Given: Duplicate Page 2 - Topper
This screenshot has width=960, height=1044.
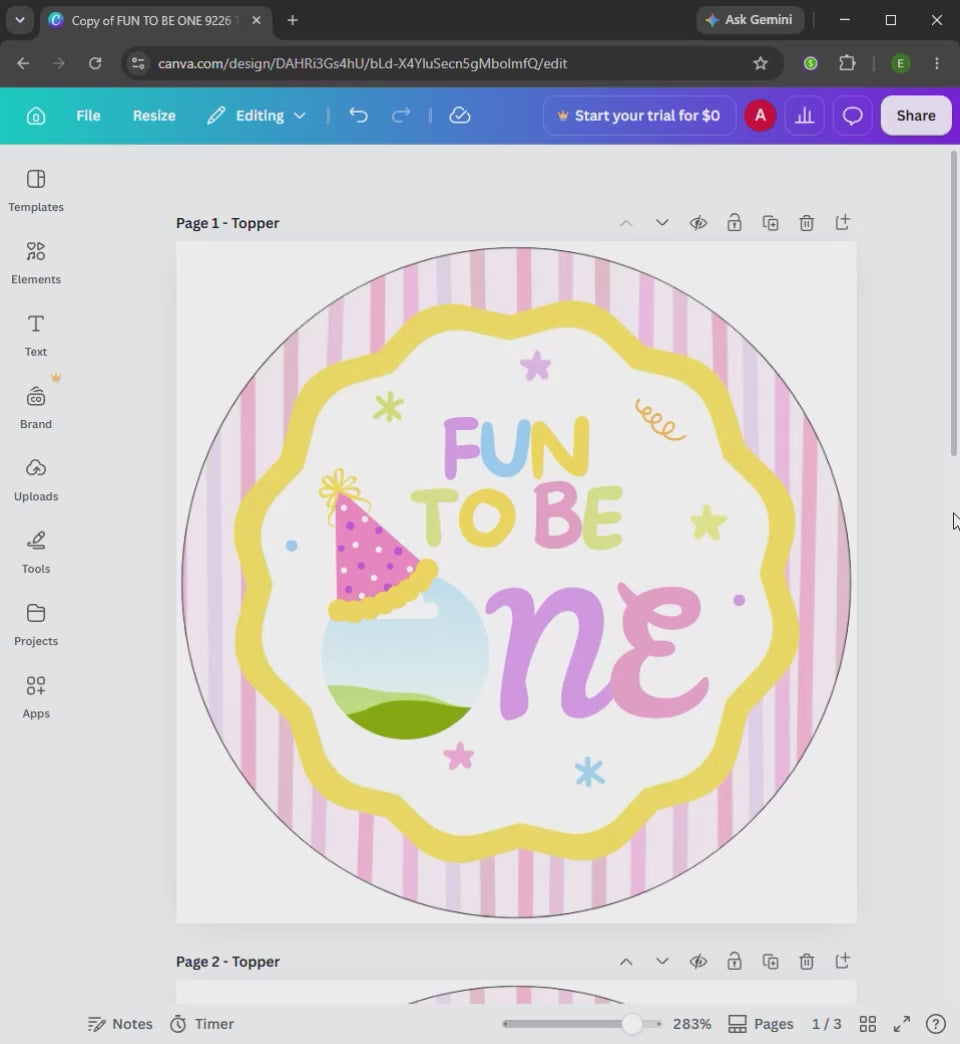Looking at the screenshot, I should tap(770, 961).
